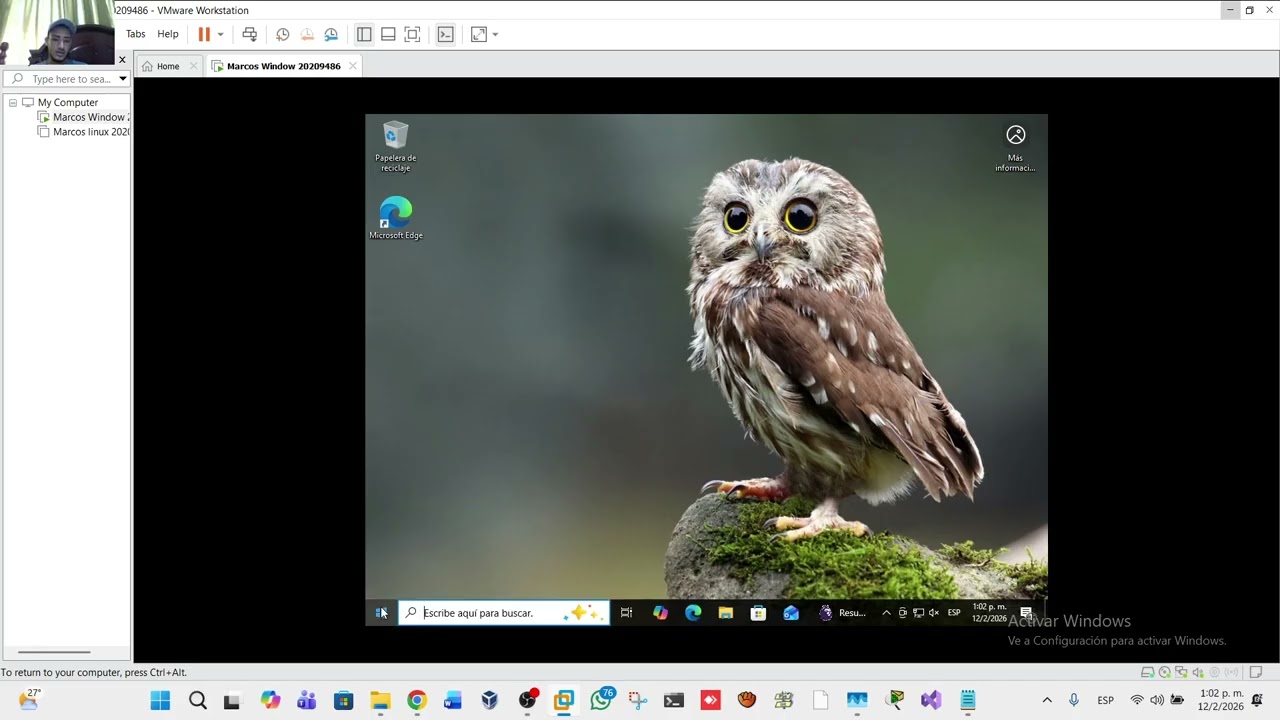The height and width of the screenshot is (720, 1280).
Task: Open the Help menu
Action: (x=168, y=34)
